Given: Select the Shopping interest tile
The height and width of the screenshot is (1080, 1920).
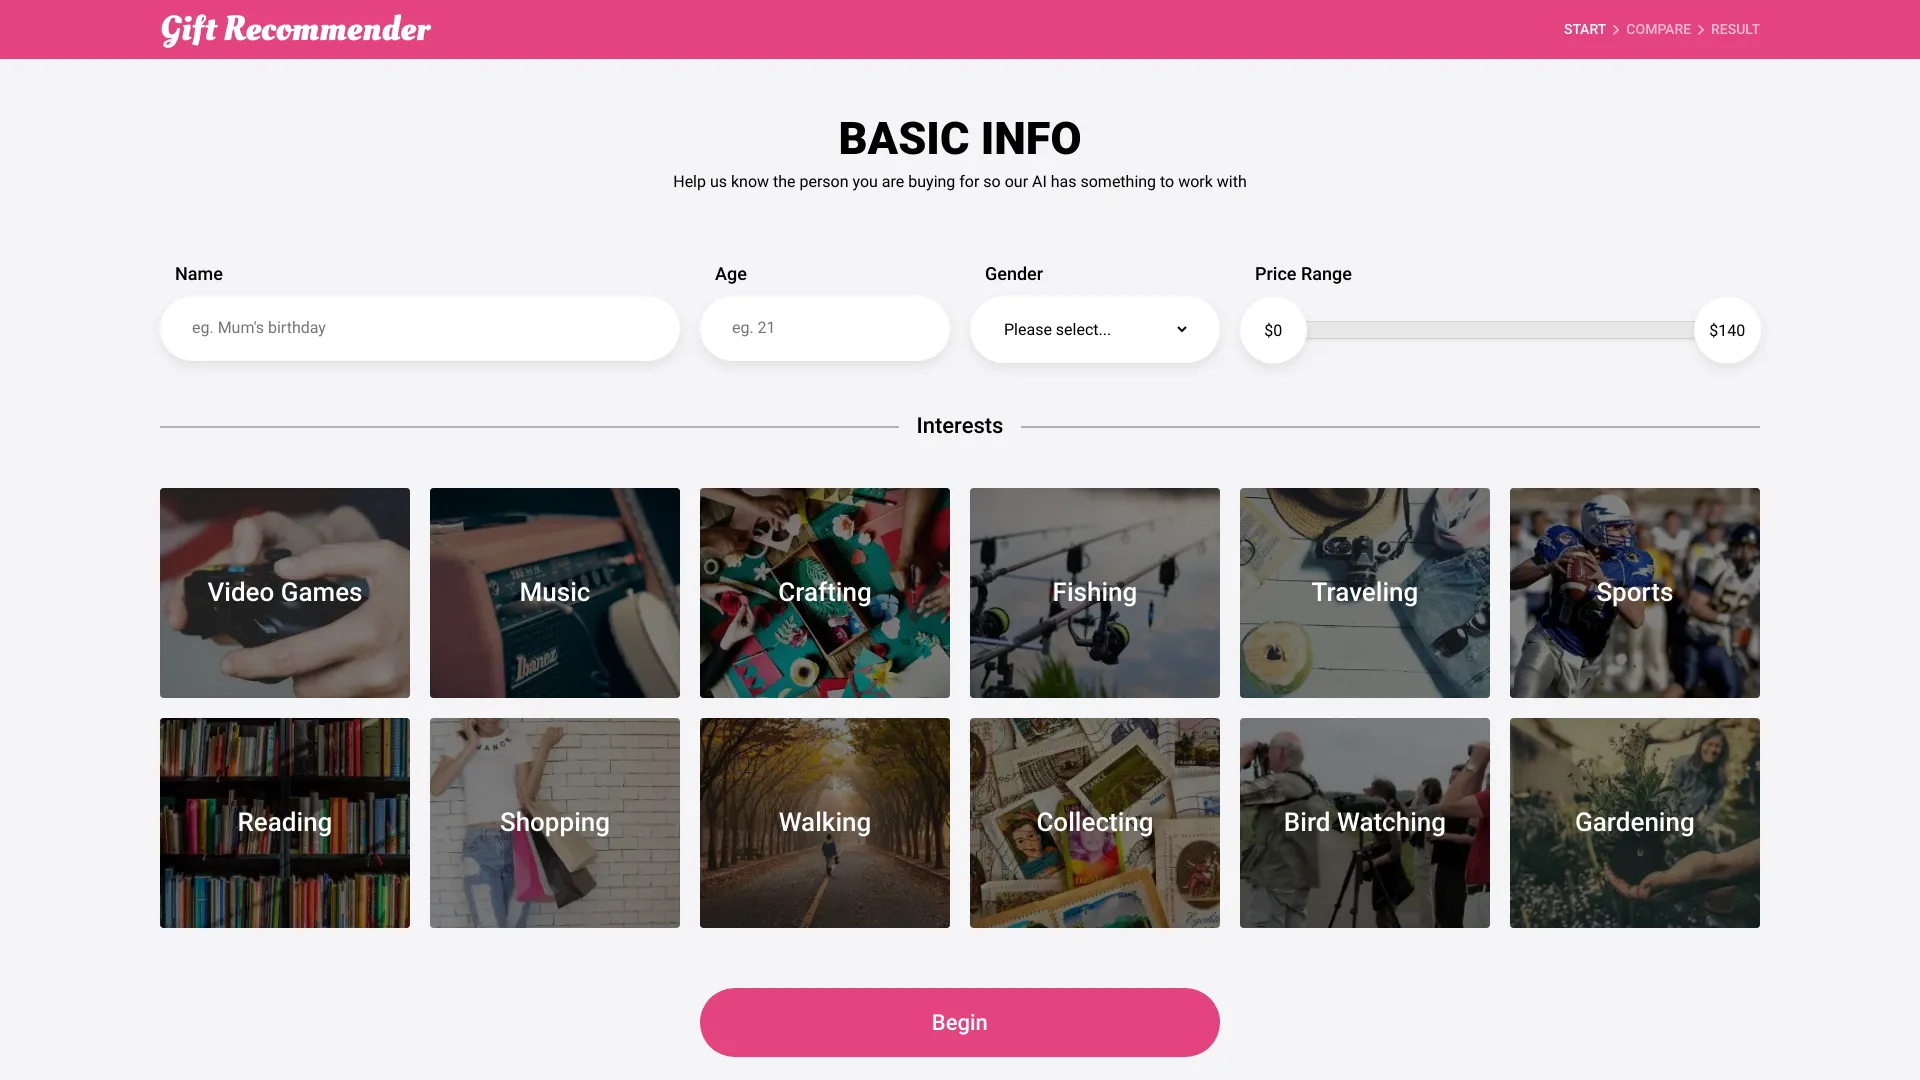Looking at the screenshot, I should tap(554, 822).
